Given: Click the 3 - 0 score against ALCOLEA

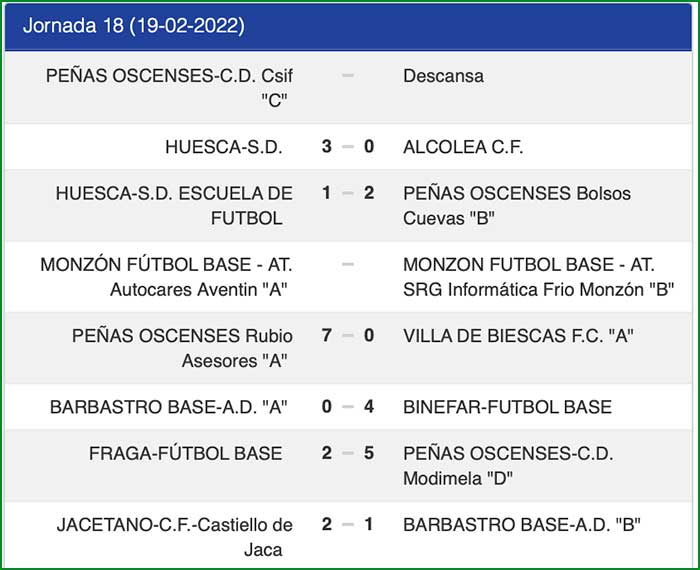Looking at the screenshot, I should tap(347, 147).
